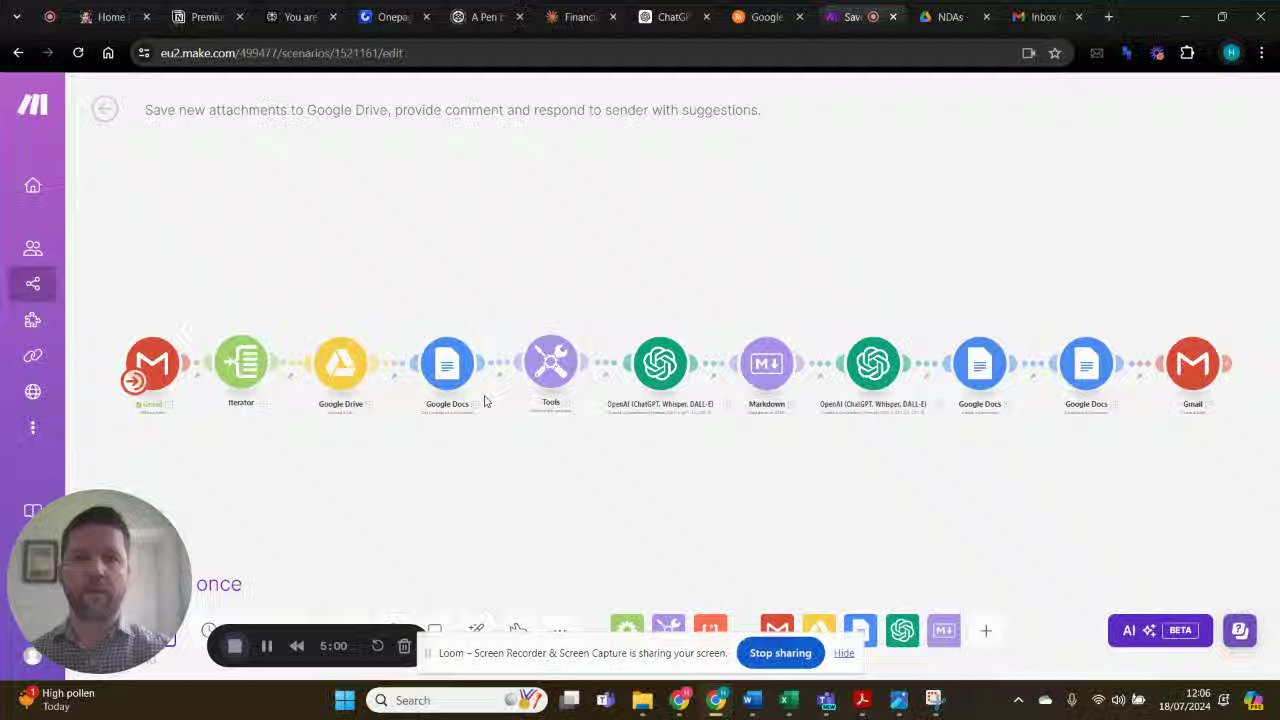Screen dimensions: 1280x720
Task: Delete the Loom recording with trash icon
Action: coord(404,646)
